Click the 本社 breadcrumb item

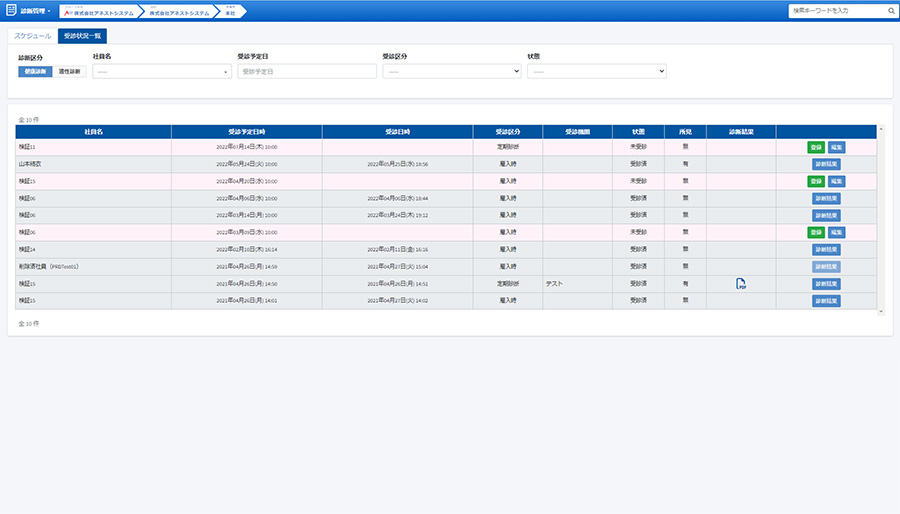click(x=230, y=12)
